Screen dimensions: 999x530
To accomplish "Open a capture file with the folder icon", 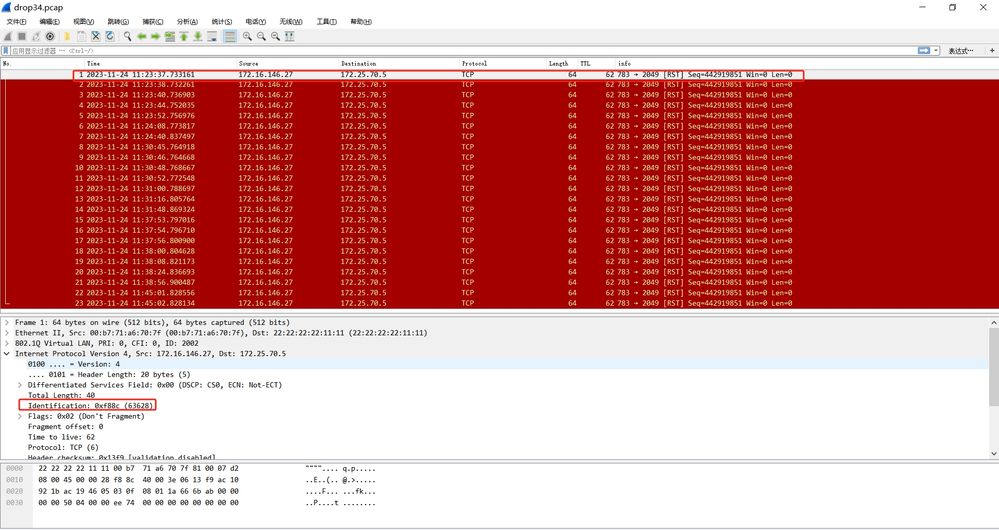I will click(66, 36).
